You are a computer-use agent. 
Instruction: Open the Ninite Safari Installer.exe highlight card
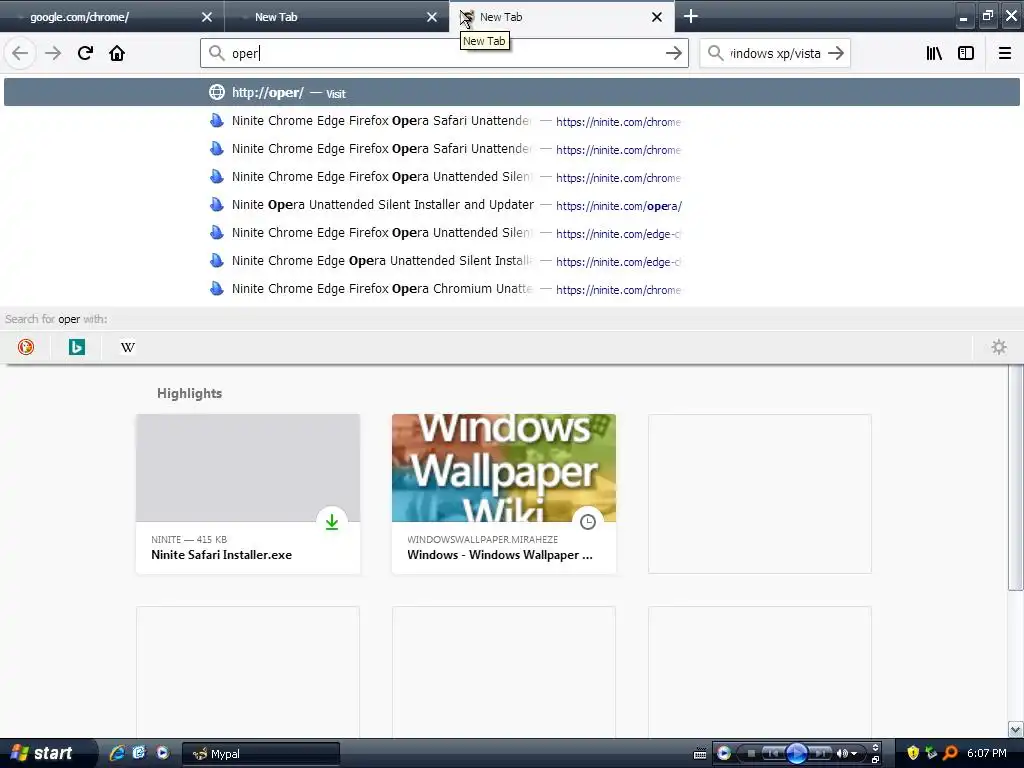248,494
